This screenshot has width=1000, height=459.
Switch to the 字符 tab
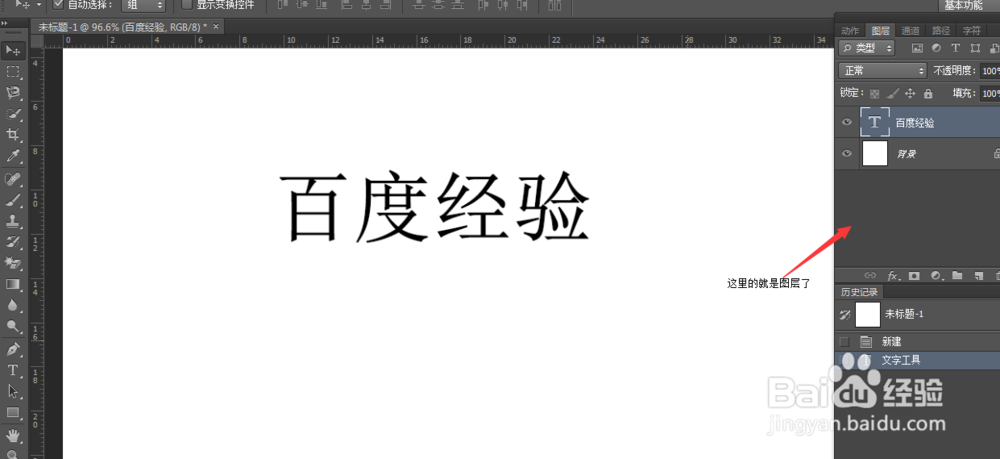pos(971,31)
